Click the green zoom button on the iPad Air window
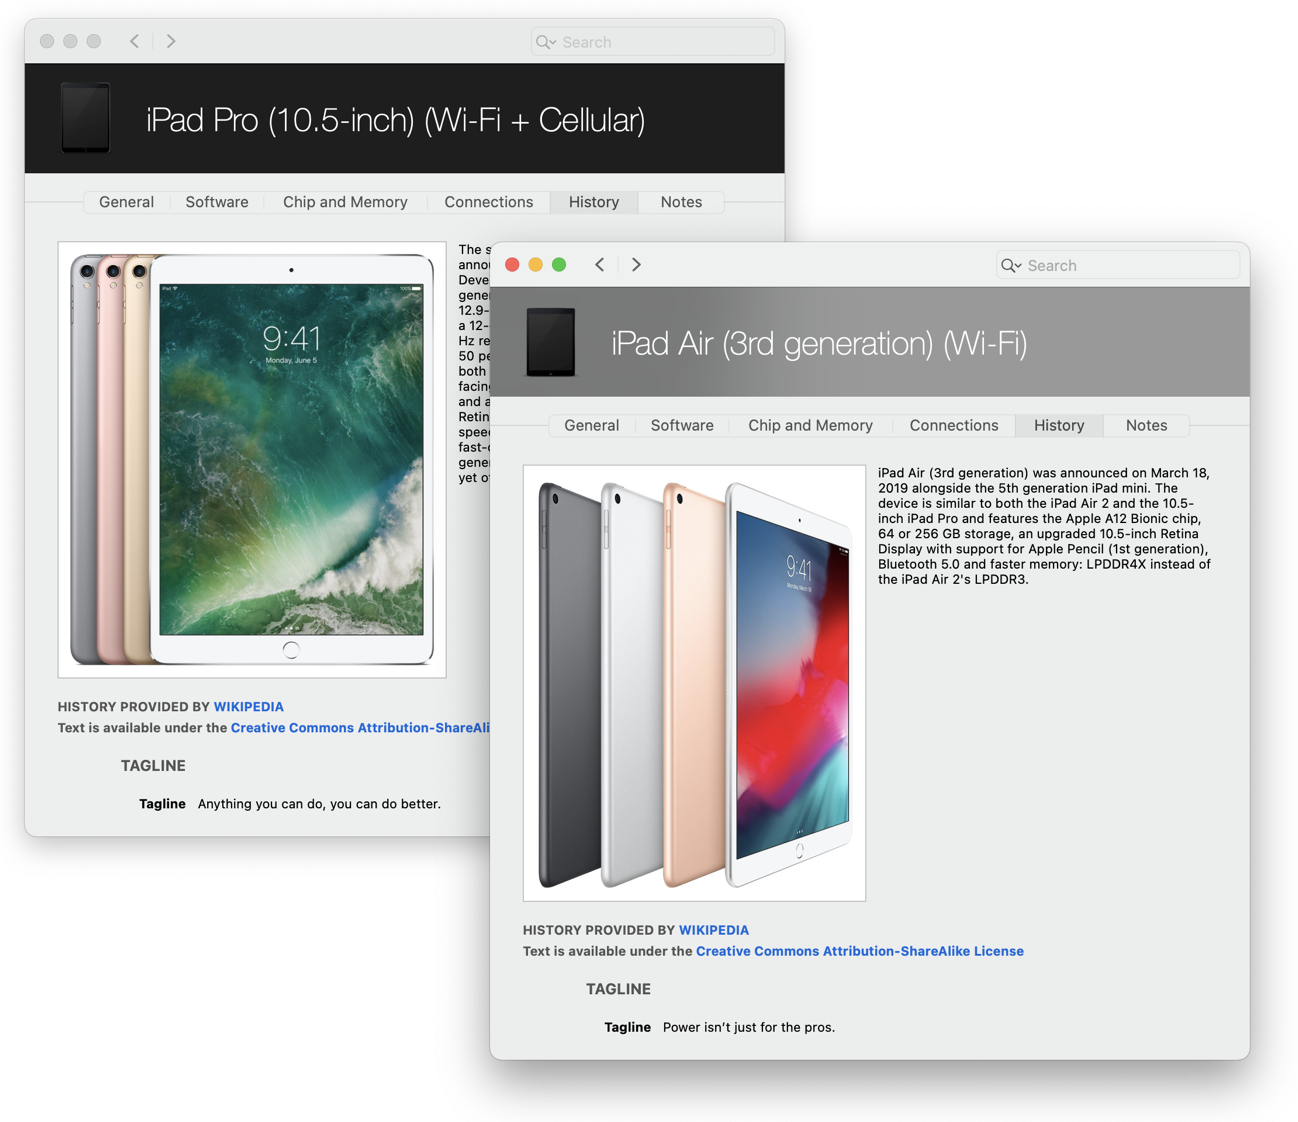The width and height of the screenshot is (1298, 1122). [x=559, y=264]
